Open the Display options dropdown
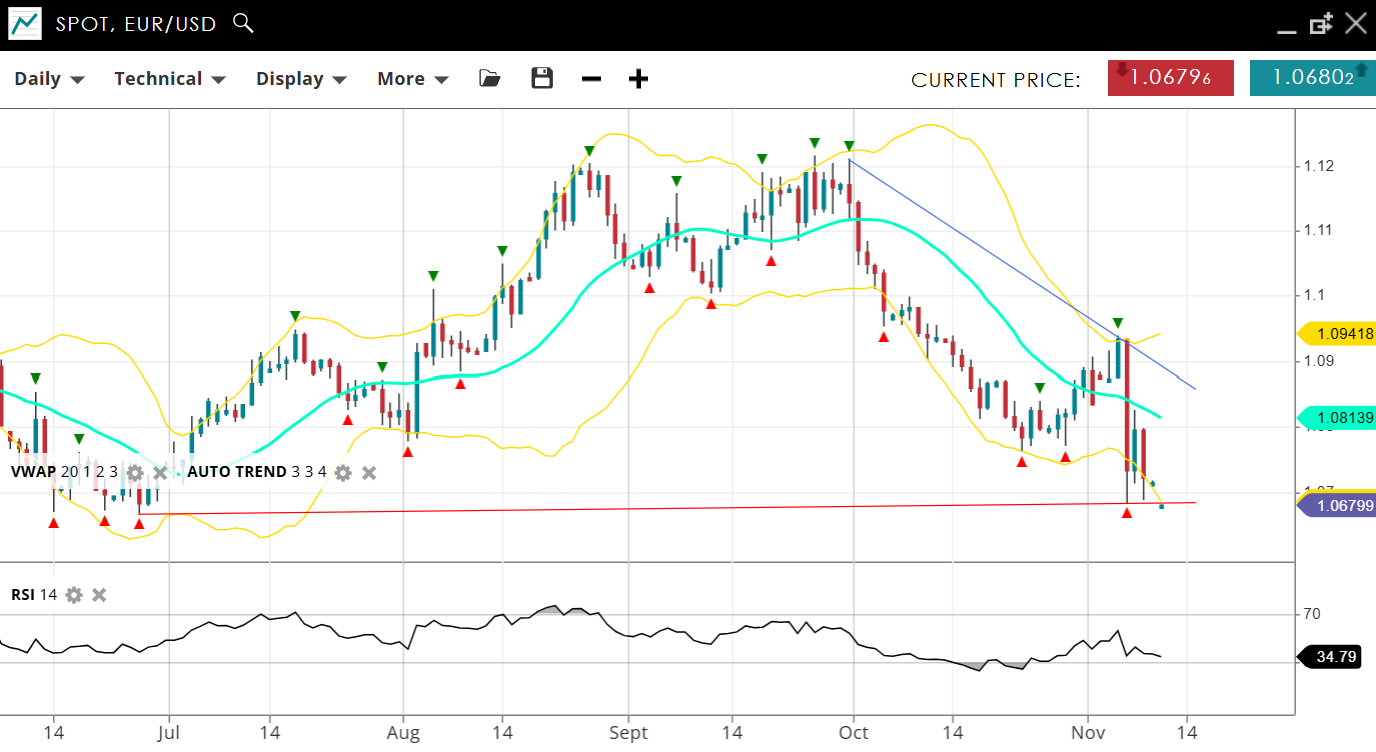This screenshot has height=752, width=1376. pos(300,79)
